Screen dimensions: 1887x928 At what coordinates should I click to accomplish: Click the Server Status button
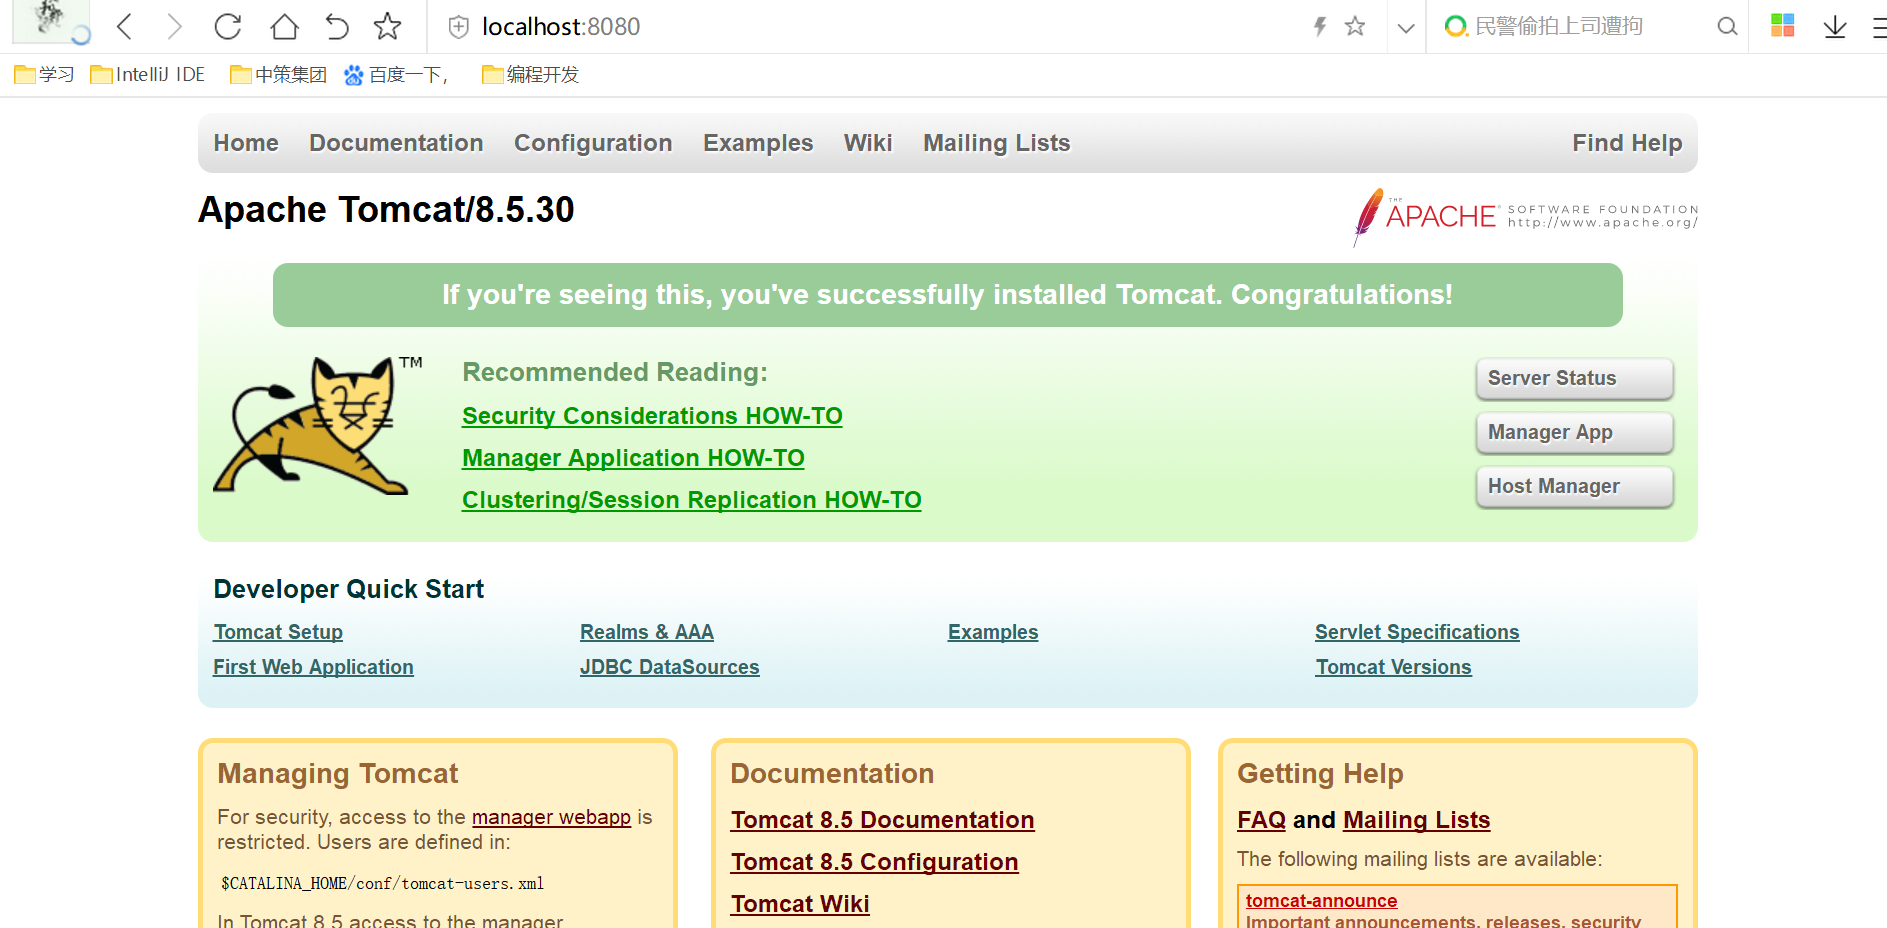coord(1574,378)
